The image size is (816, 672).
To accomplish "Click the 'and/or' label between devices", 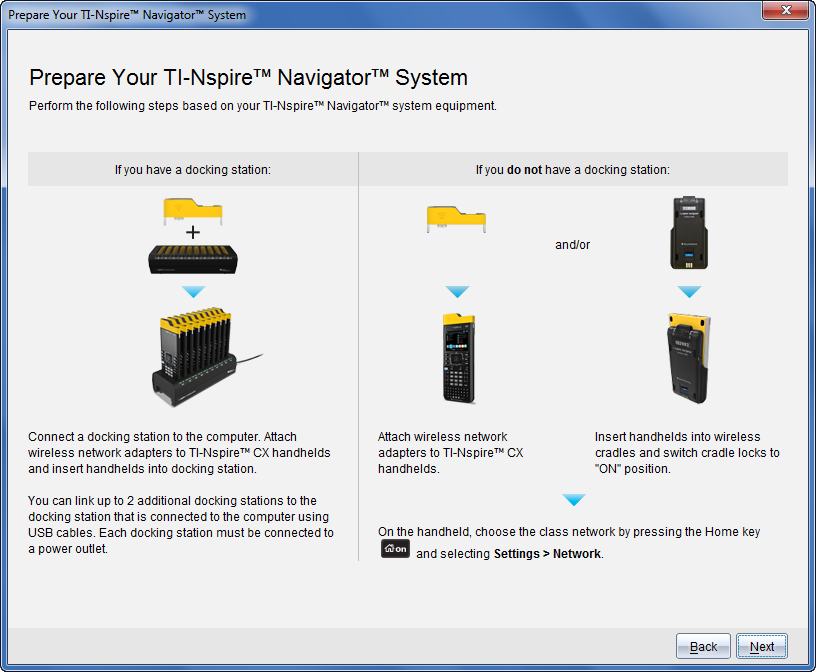I will (x=572, y=245).
